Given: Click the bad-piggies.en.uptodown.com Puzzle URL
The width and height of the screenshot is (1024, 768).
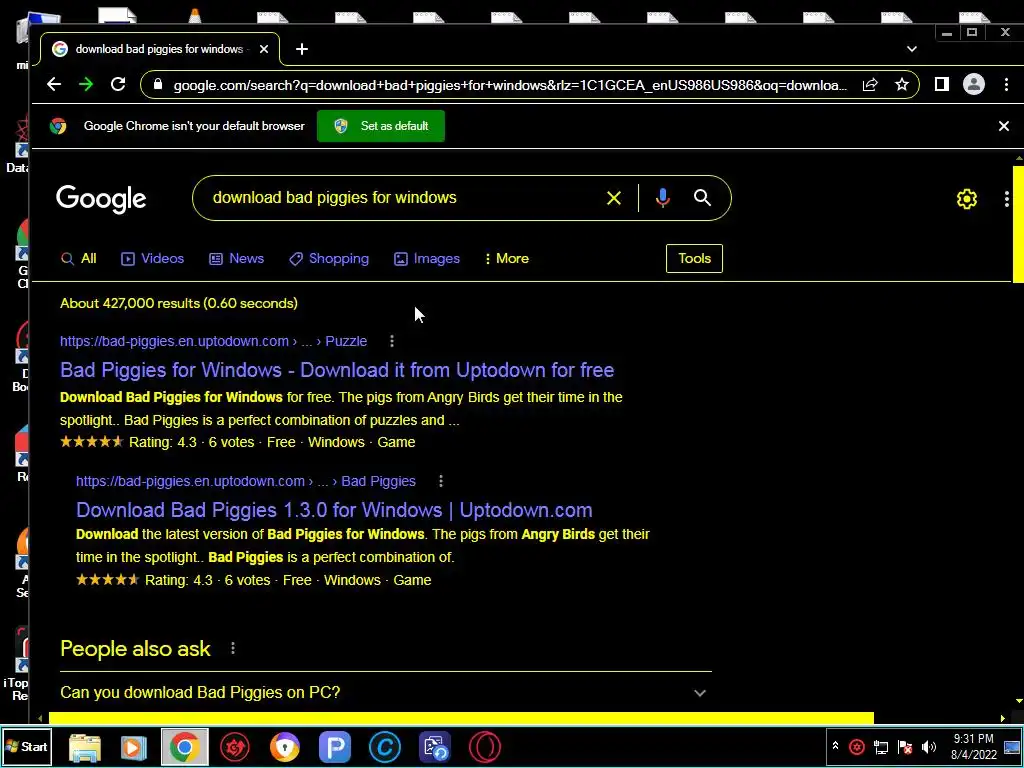Looking at the screenshot, I should click(214, 341).
